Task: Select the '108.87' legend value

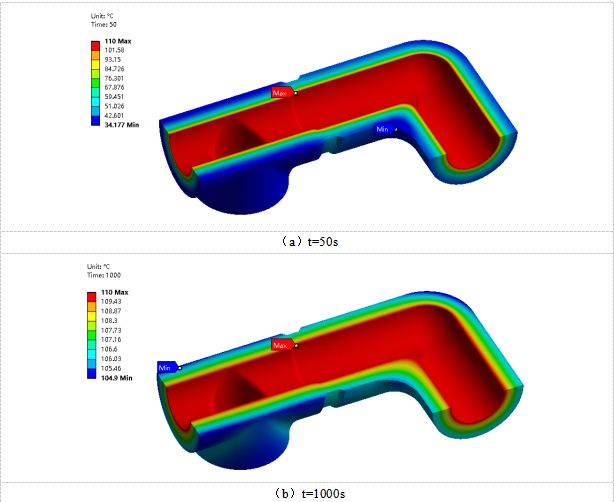Action: click(x=111, y=311)
